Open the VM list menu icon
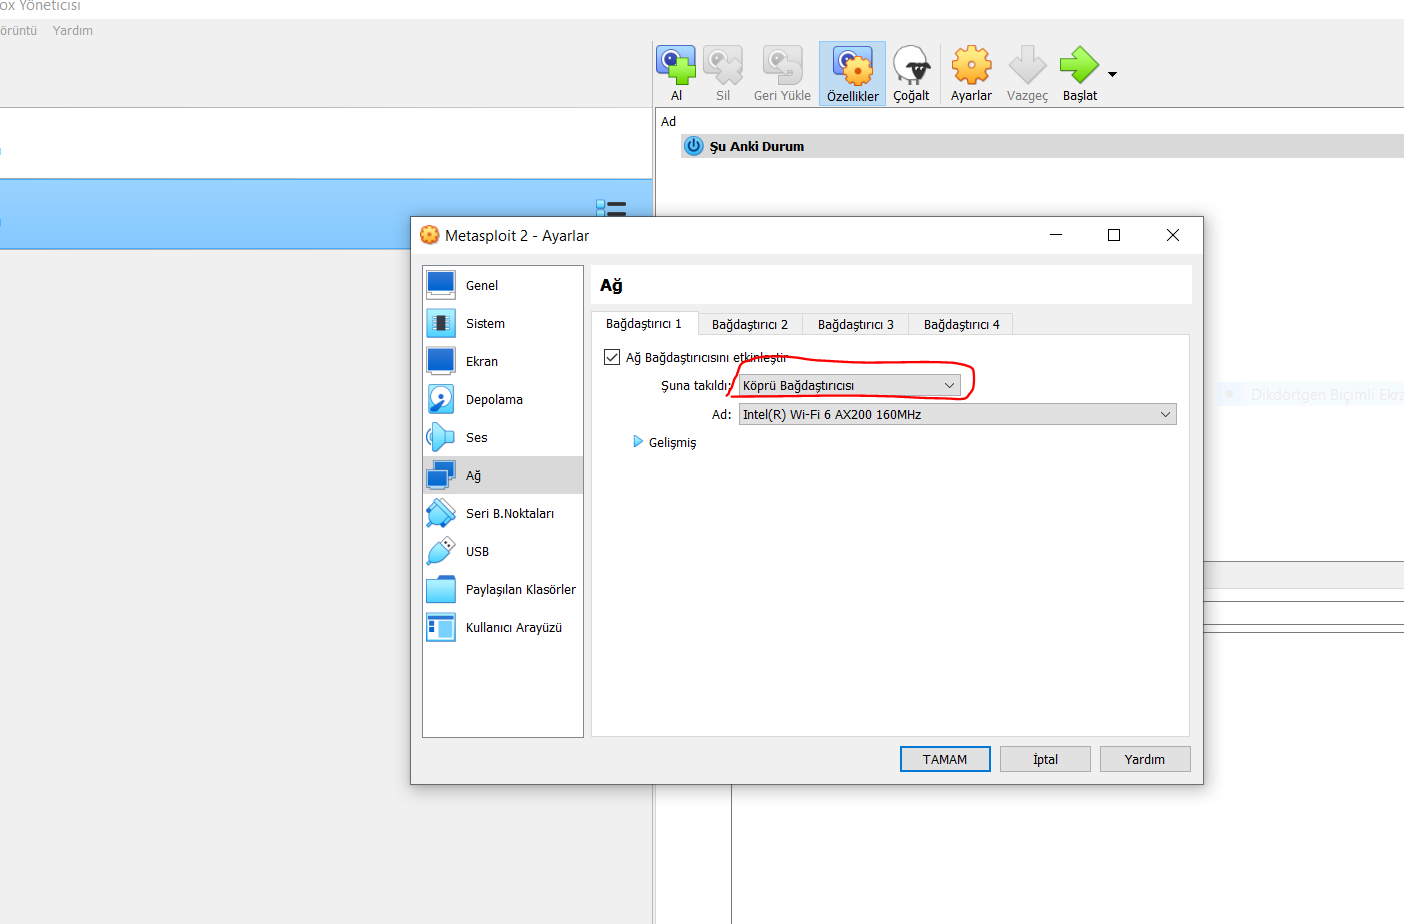Screen dimensions: 1404x924 point(611,208)
